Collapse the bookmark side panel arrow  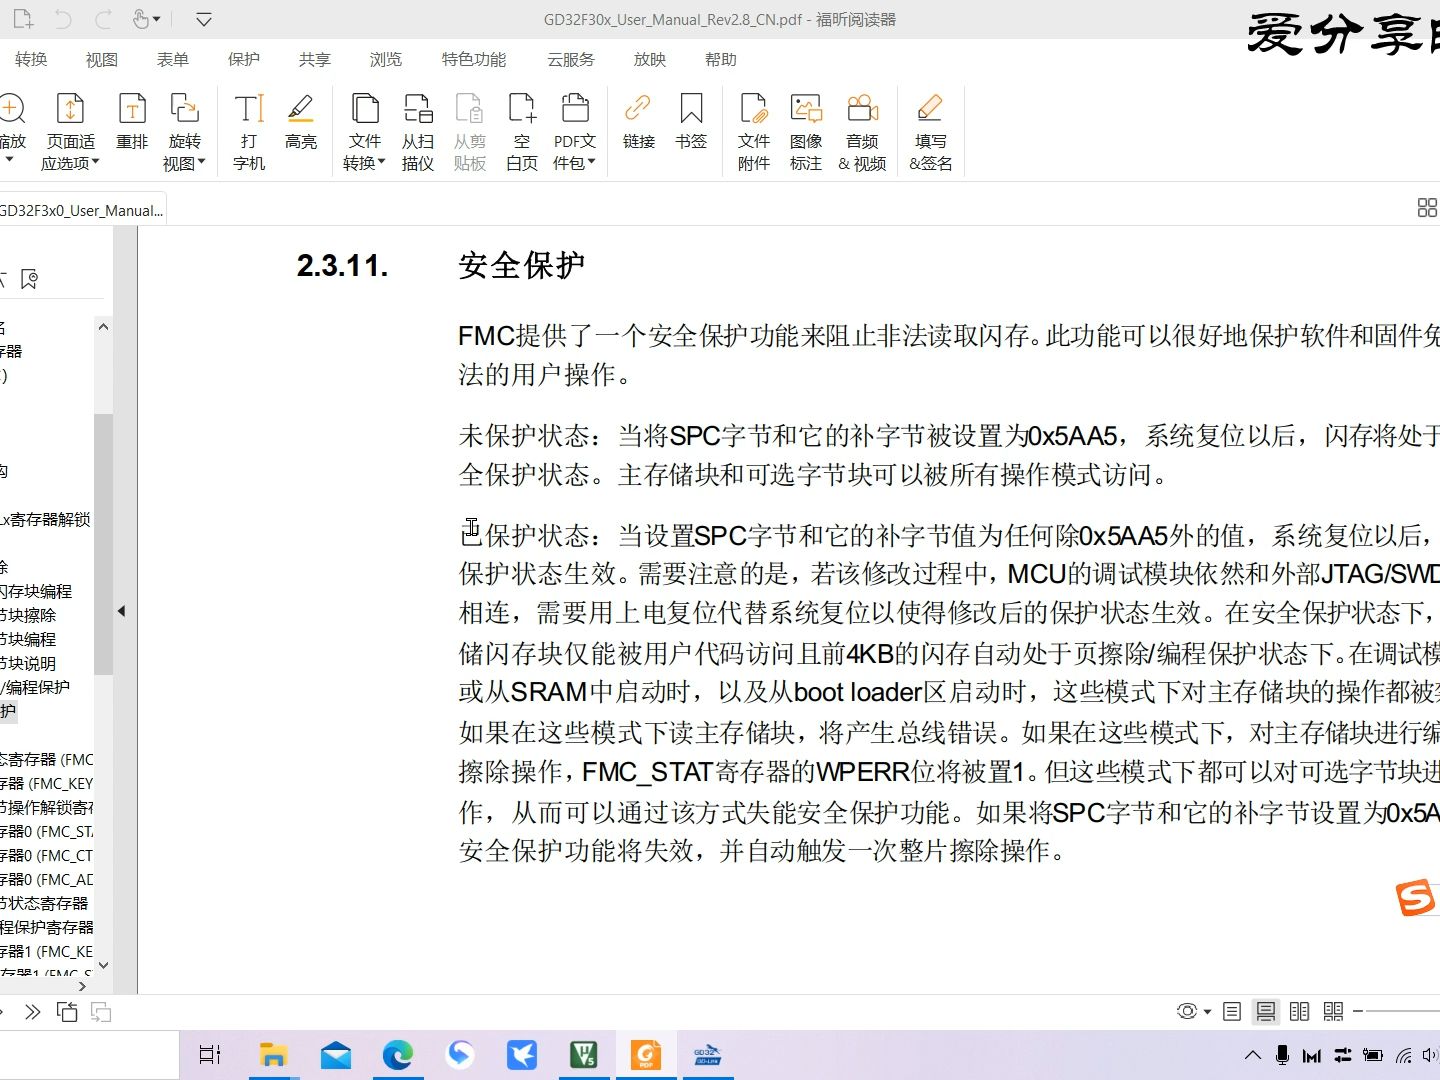[x=122, y=611]
